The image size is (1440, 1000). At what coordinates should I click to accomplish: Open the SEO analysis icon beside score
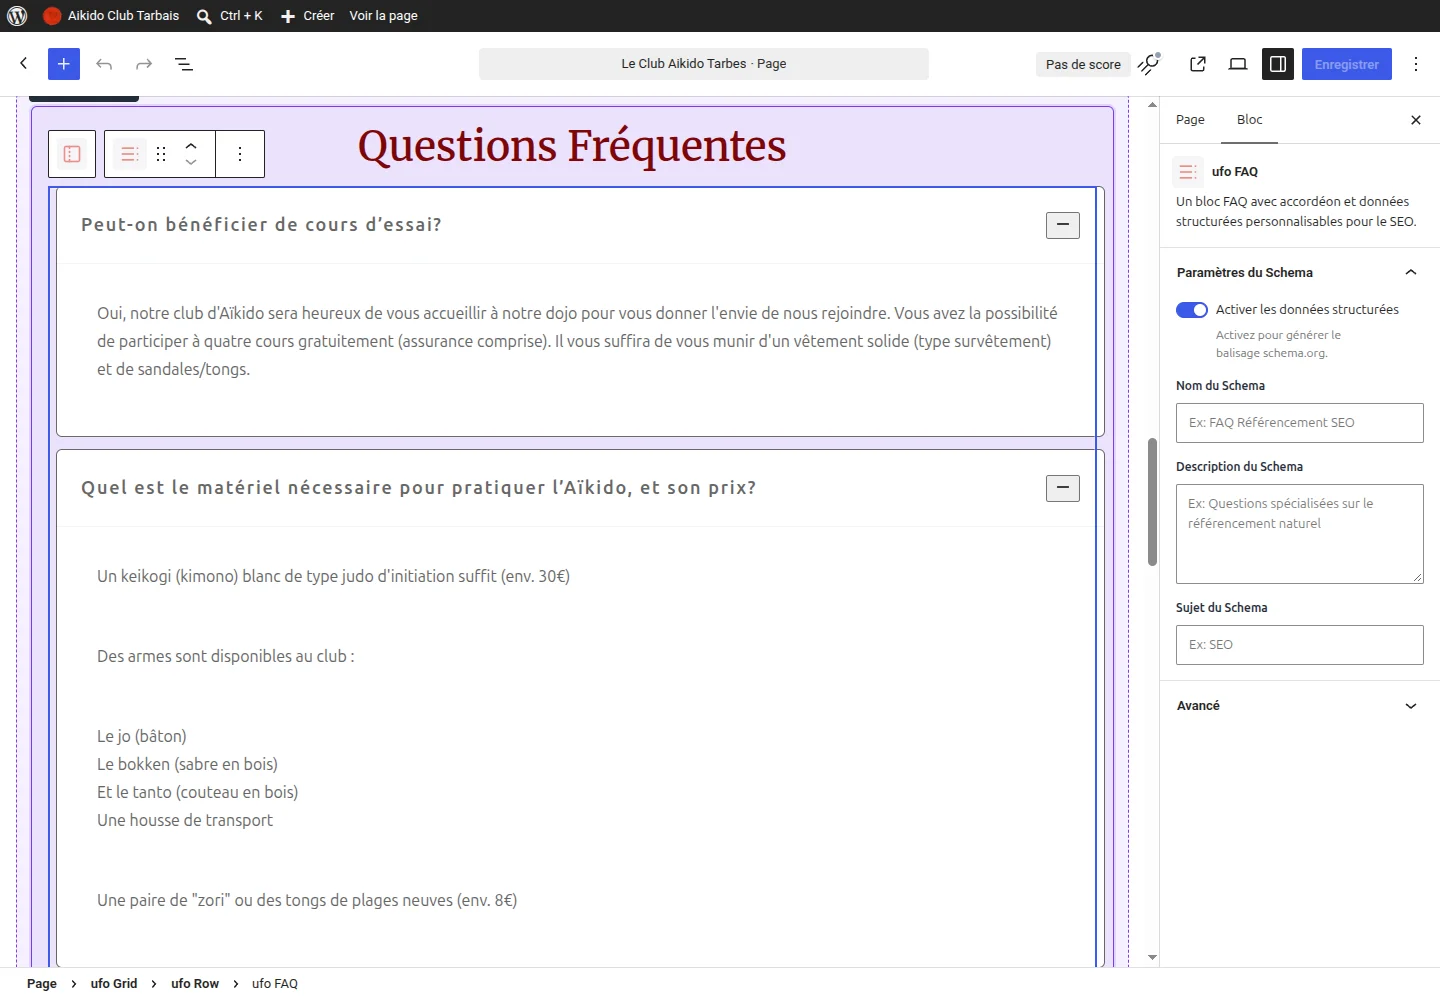tap(1150, 64)
